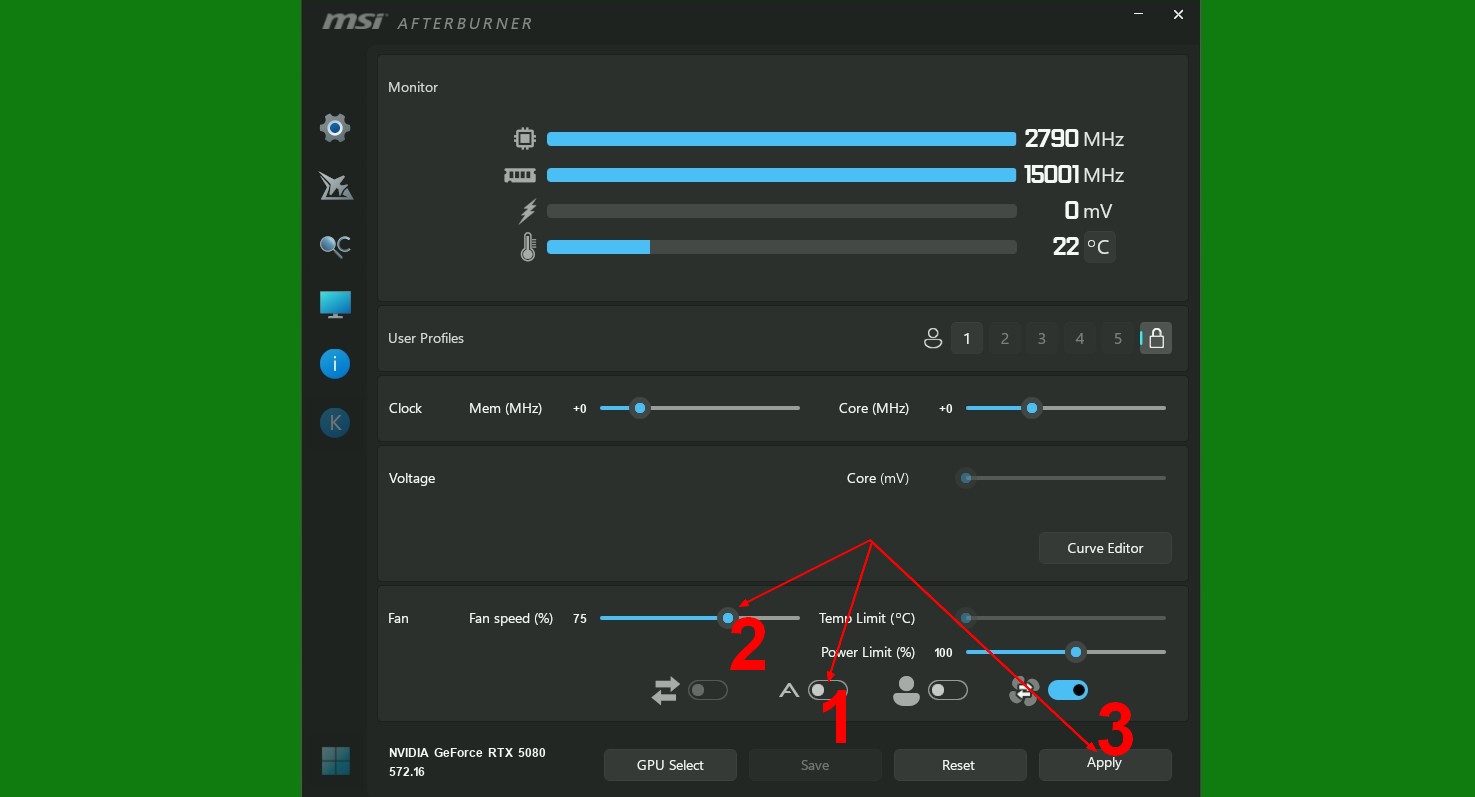This screenshot has width=1475, height=797.
Task: Disable the fan sync toggle
Action: coord(1067,690)
